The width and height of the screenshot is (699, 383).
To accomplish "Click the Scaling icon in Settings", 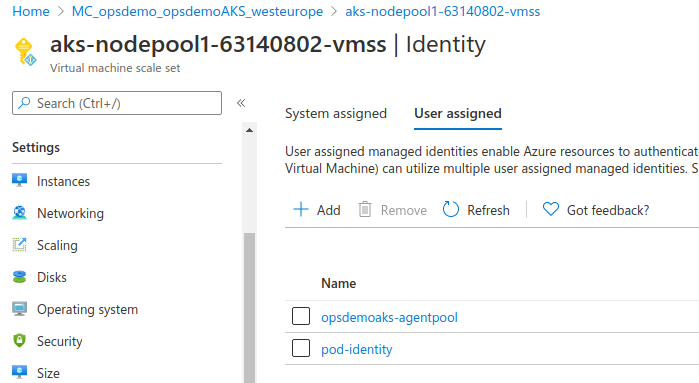I will (19, 245).
